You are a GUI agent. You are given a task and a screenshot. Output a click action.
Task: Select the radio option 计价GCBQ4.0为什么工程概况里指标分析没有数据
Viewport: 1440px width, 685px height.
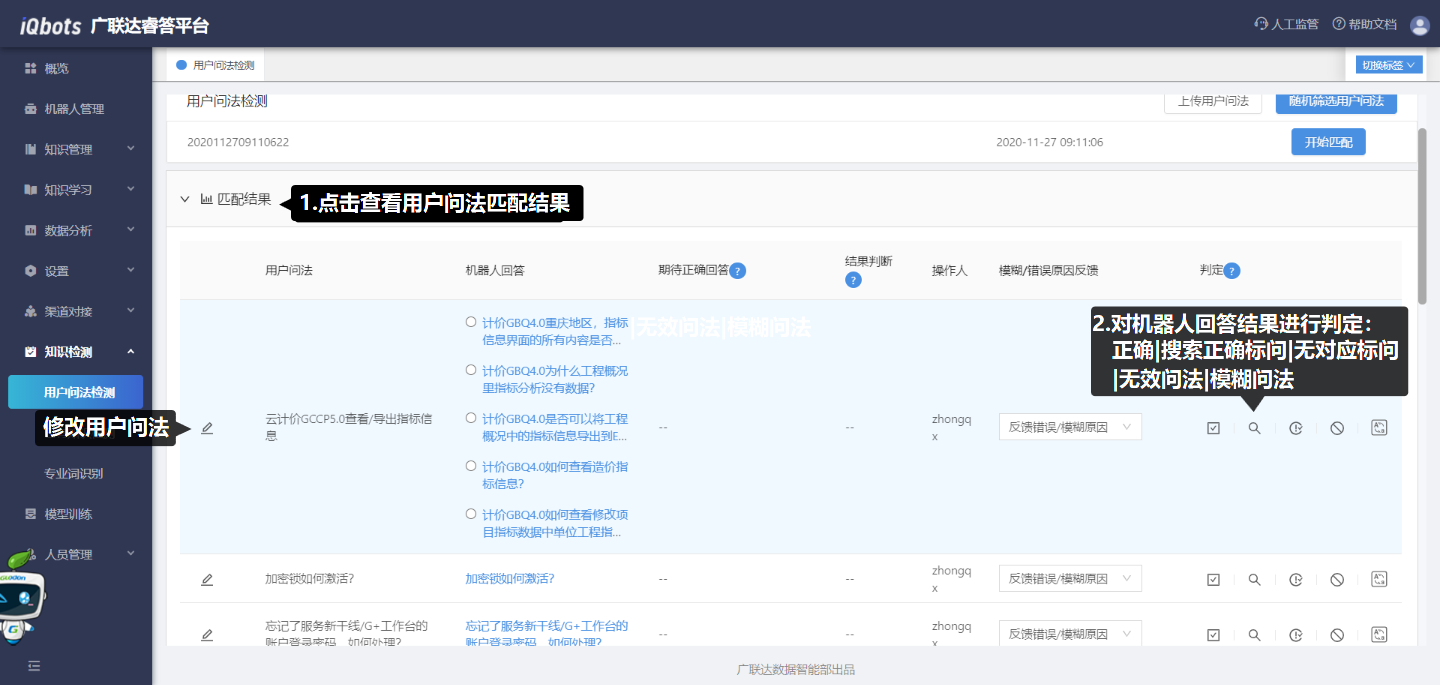pyautogui.click(x=471, y=370)
